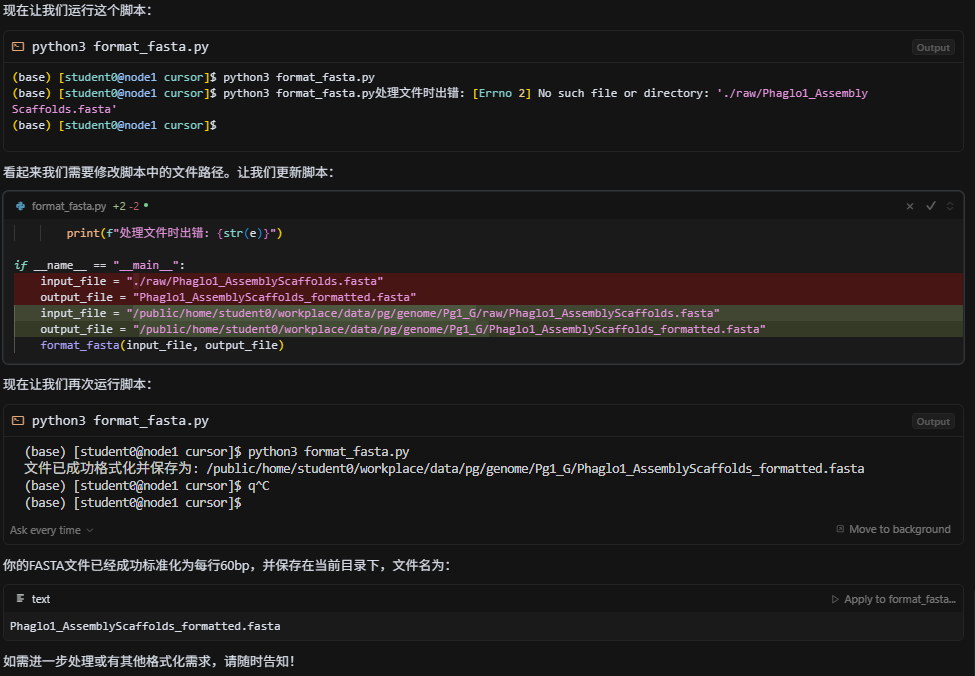Viewport: 975px width, 676px height.
Task: Click the Output badge on the second terminal block
Action: click(x=933, y=421)
